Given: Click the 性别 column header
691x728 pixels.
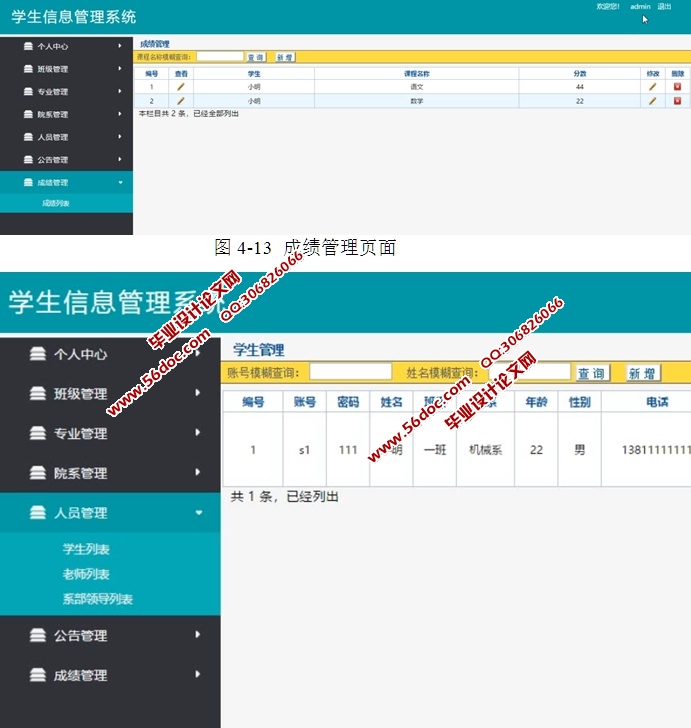Looking at the screenshot, I should (580, 402).
